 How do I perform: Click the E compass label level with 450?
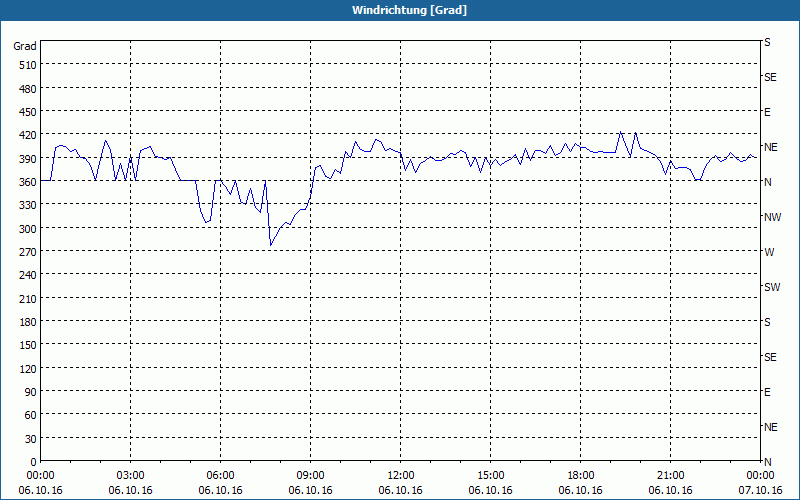point(767,112)
